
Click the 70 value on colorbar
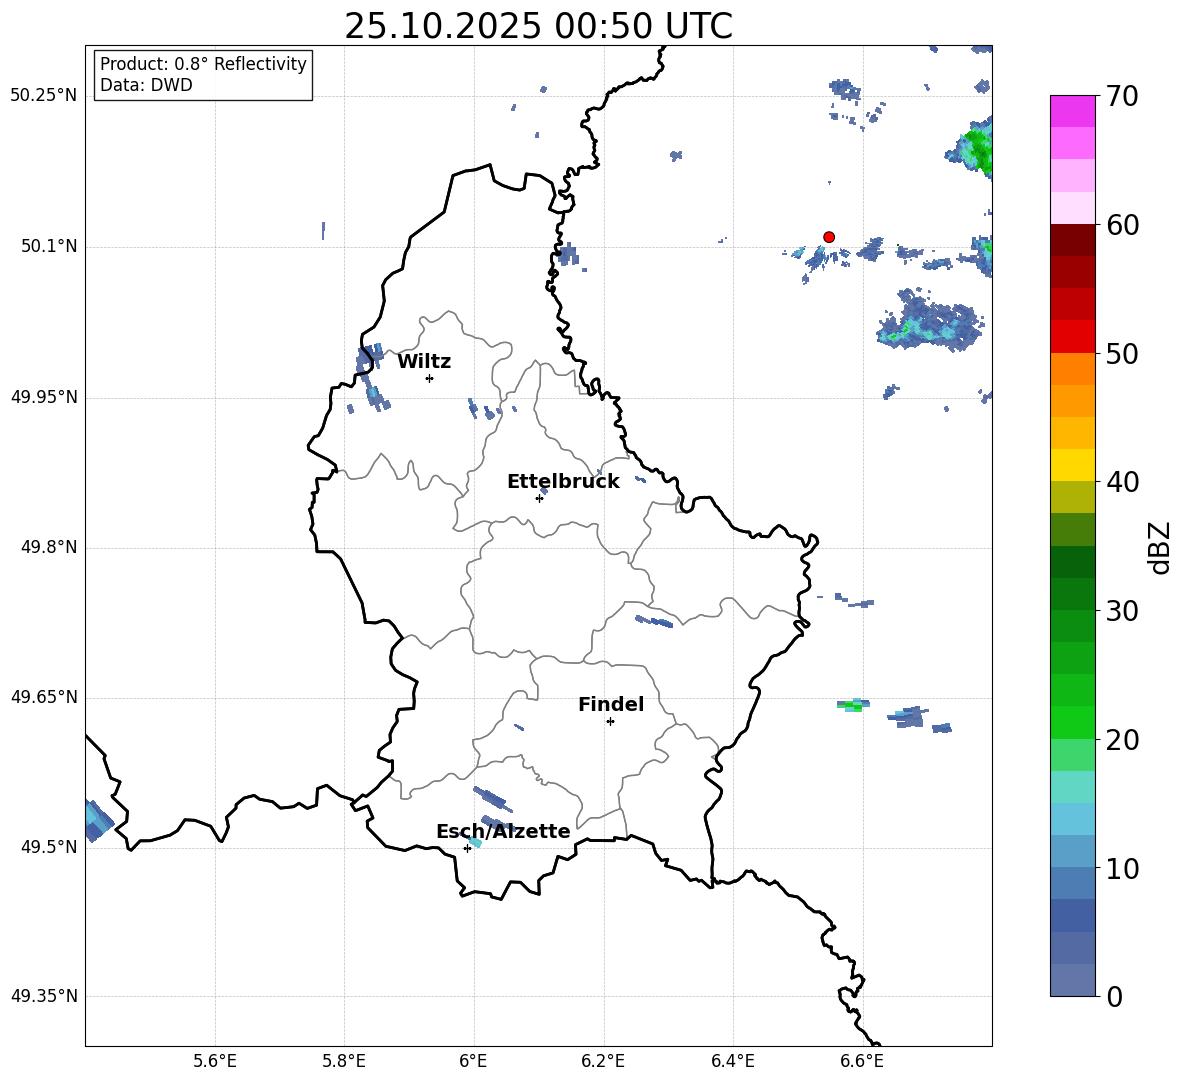(x=1122, y=96)
